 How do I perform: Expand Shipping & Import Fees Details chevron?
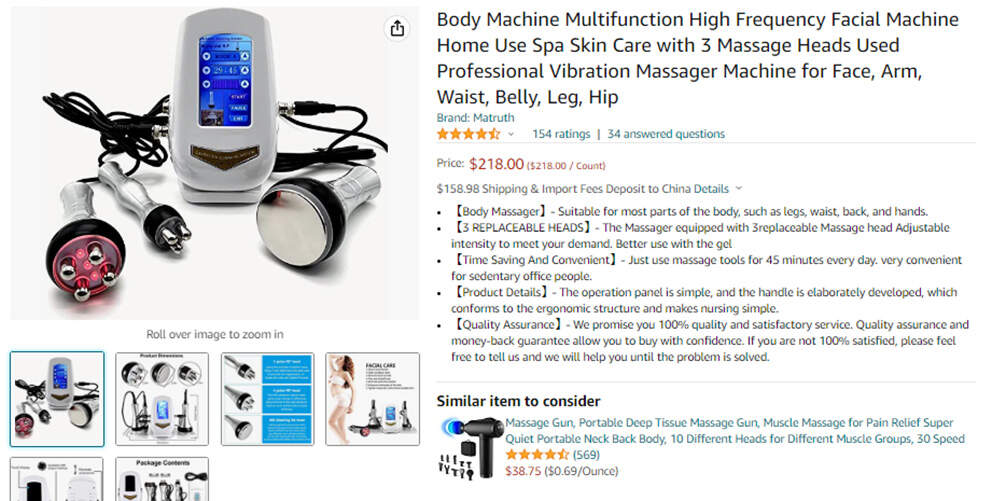(738, 189)
